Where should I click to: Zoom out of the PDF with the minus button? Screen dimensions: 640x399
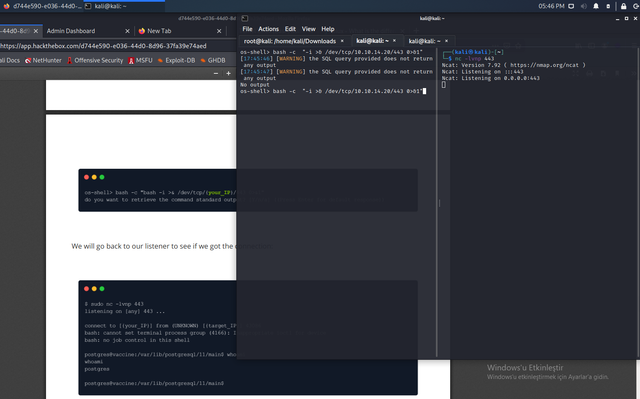point(216,73)
